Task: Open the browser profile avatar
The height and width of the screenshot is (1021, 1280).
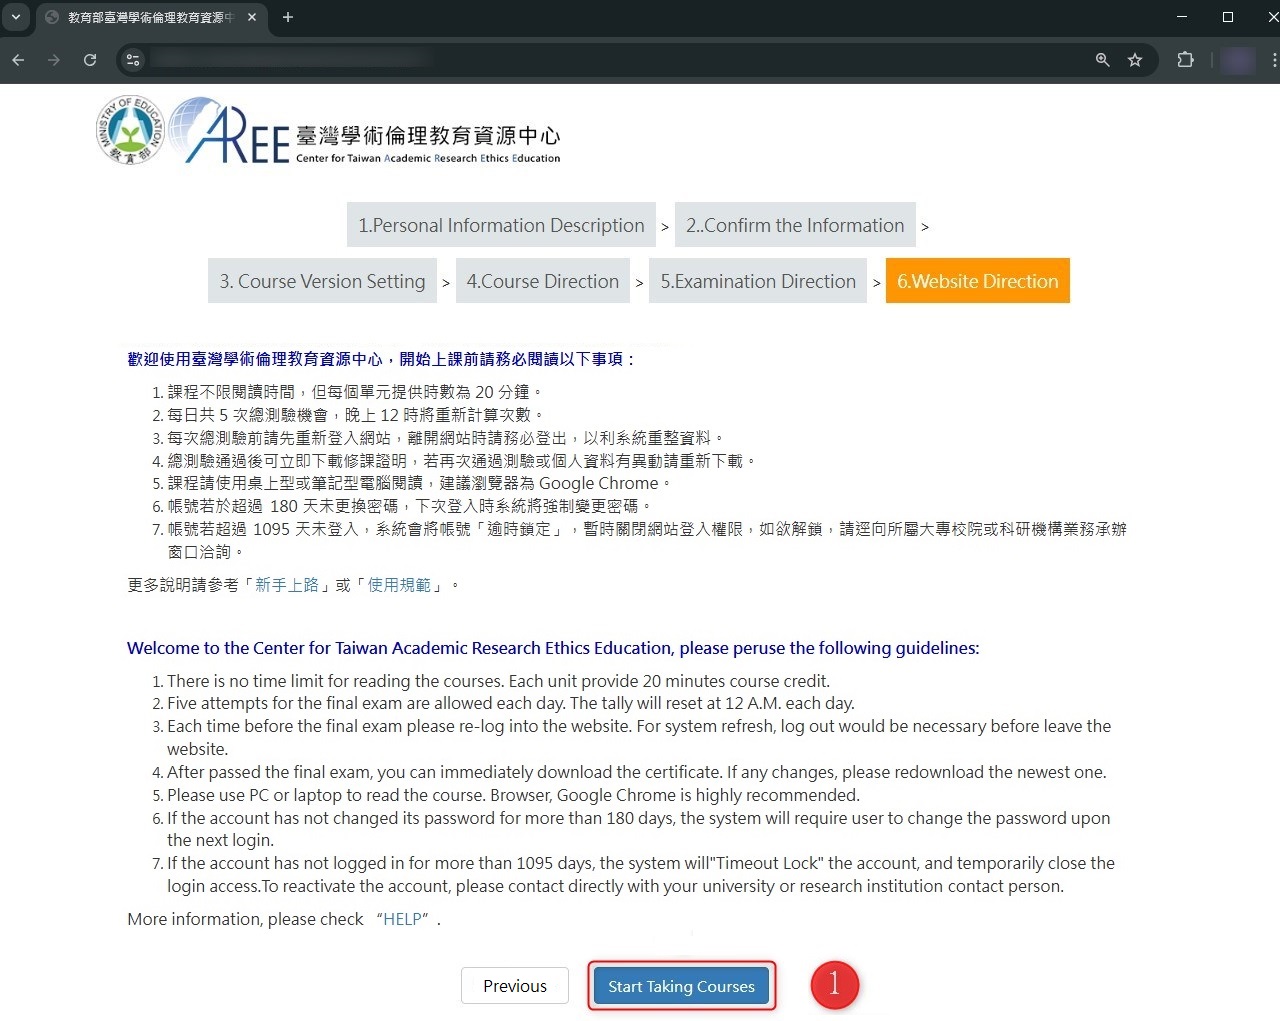Action: click(x=1238, y=60)
